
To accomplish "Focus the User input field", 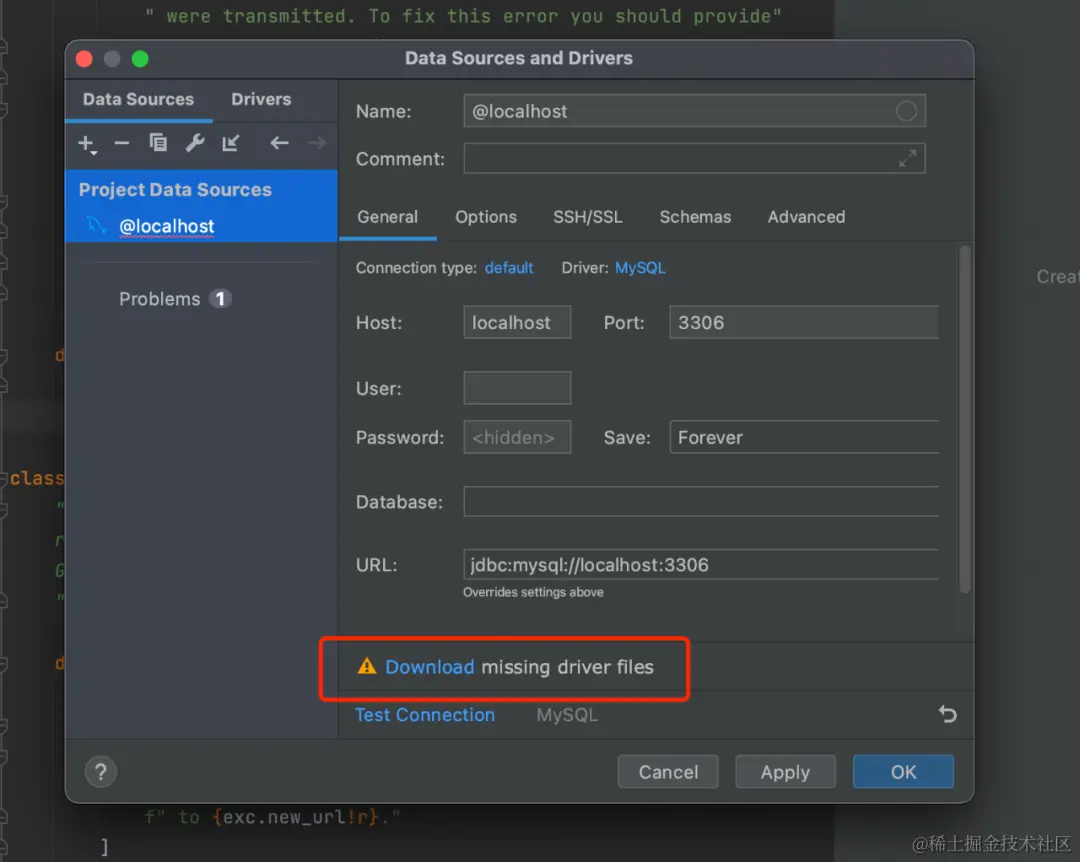I will (x=517, y=388).
